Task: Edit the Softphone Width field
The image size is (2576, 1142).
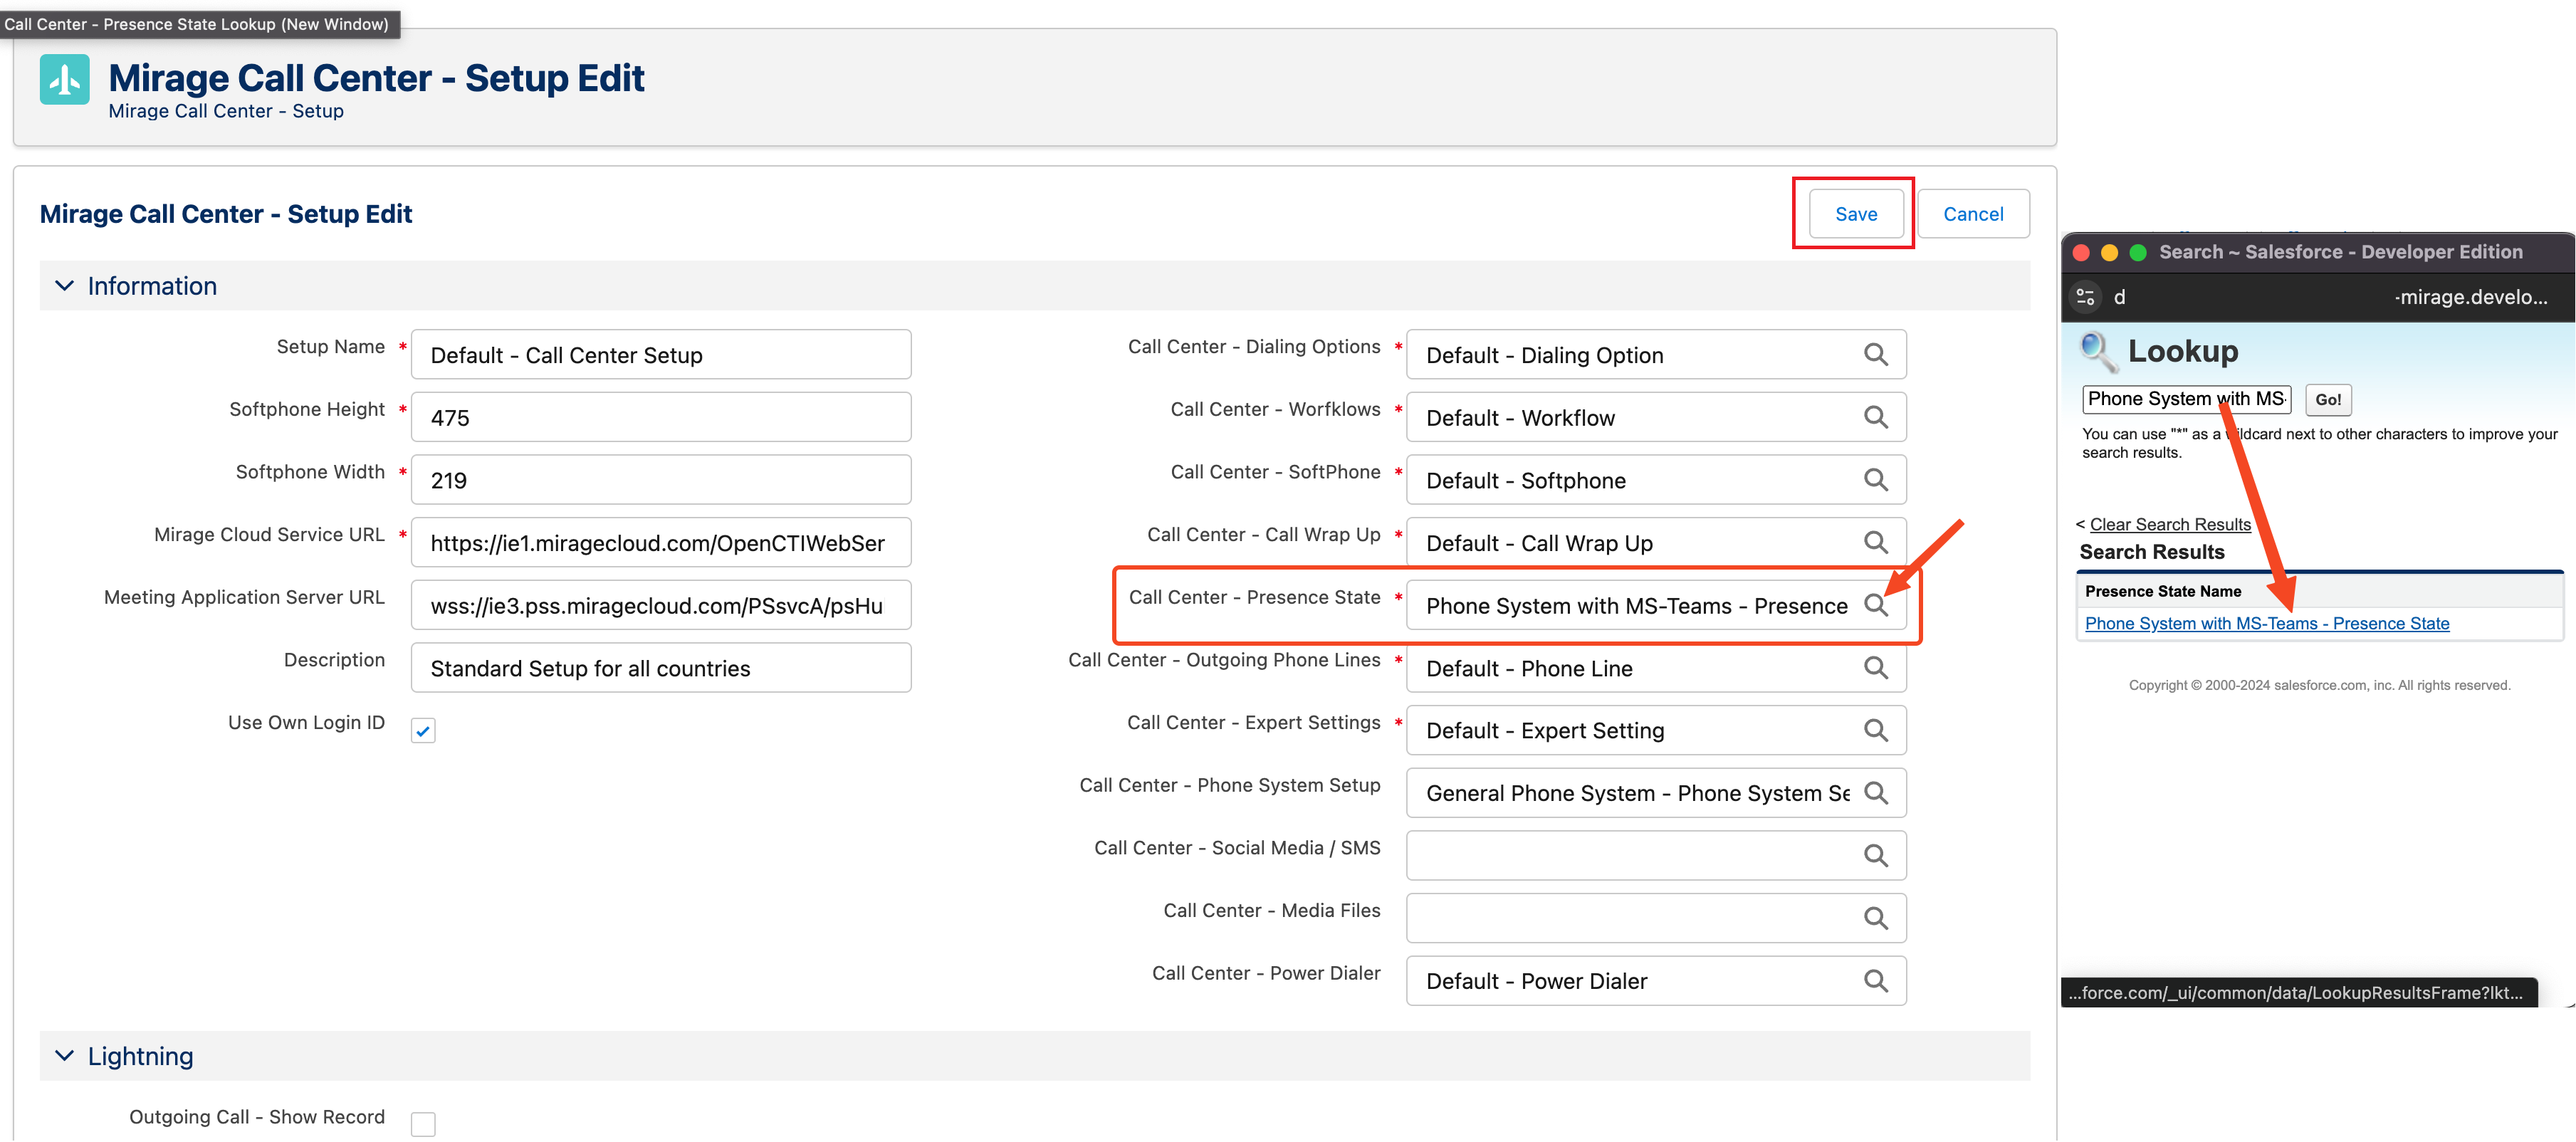Action: (661, 480)
